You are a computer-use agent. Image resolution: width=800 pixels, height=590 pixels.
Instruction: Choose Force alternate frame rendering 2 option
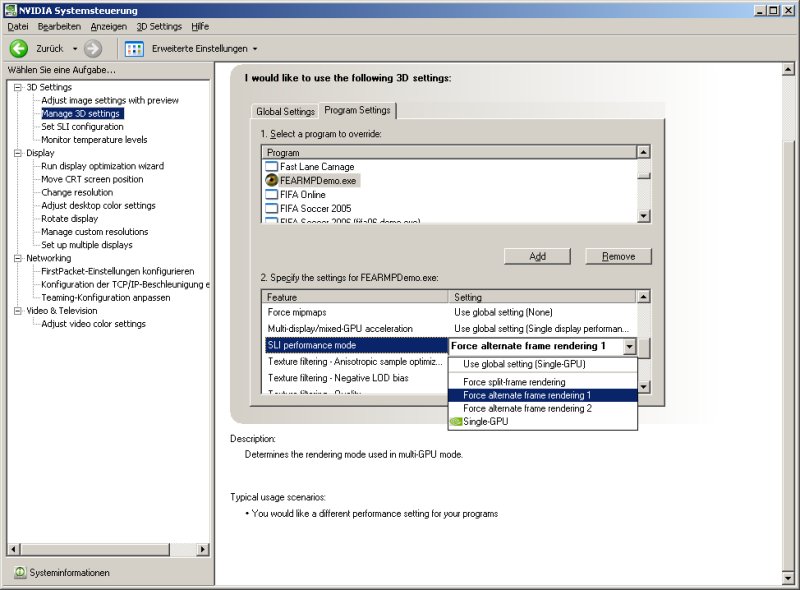click(542, 408)
